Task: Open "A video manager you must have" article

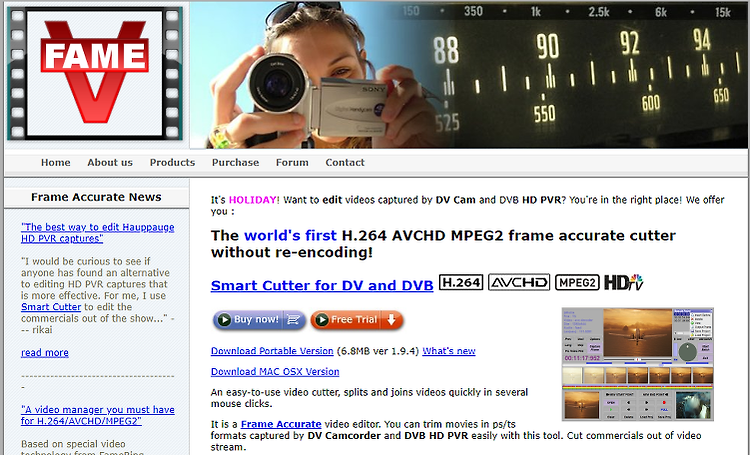Action: pos(98,415)
